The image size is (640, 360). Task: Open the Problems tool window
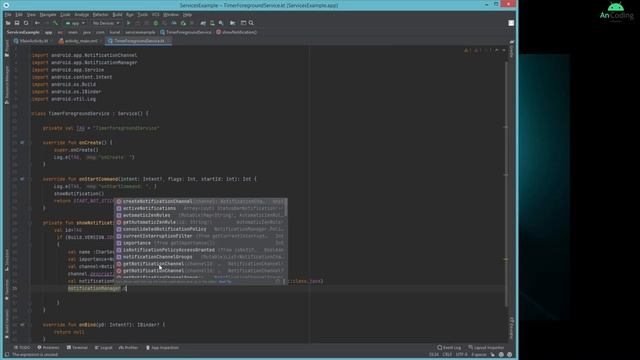tap(48, 348)
